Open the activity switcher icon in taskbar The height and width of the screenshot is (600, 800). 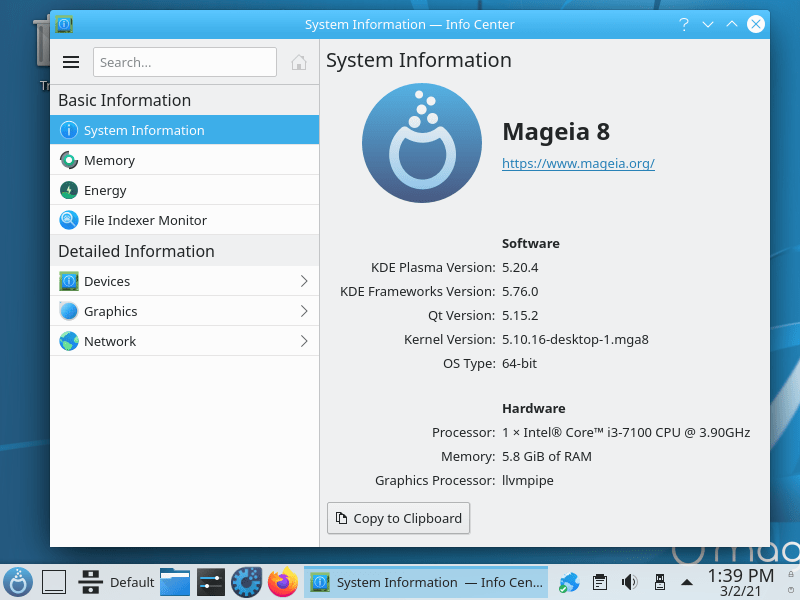[90, 582]
